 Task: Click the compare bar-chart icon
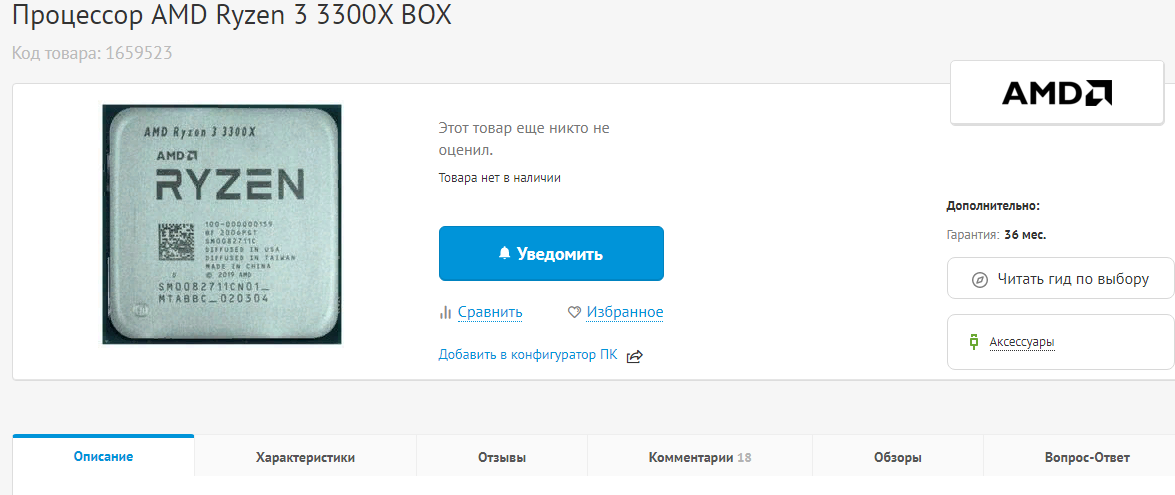445,312
